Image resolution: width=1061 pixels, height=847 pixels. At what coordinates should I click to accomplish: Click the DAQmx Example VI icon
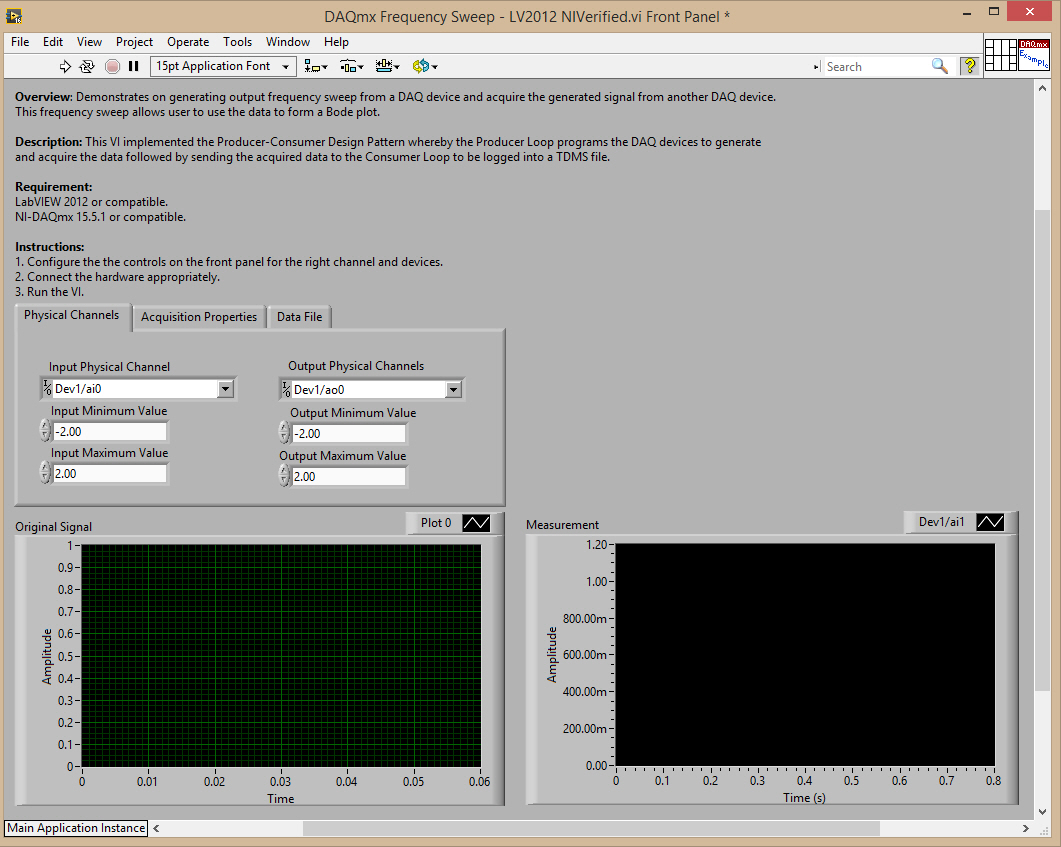click(1033, 55)
